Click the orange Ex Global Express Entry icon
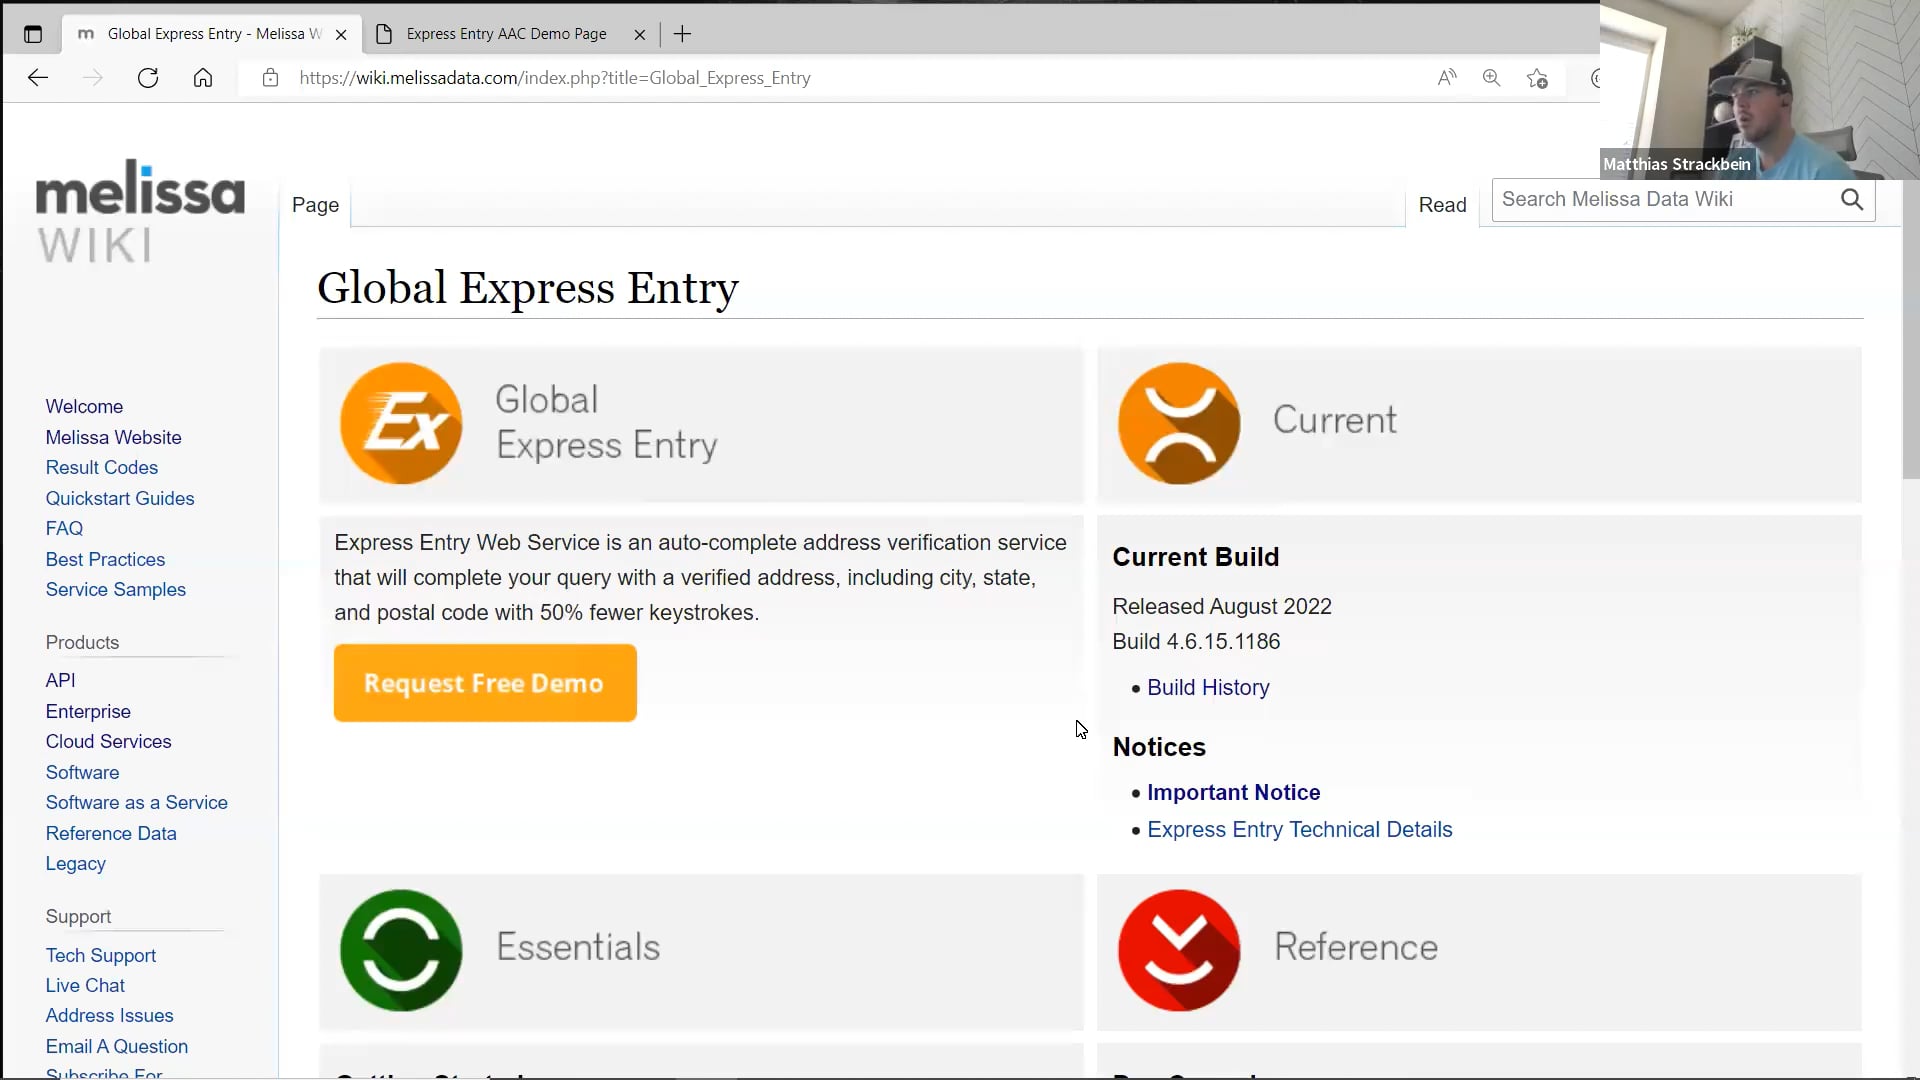The width and height of the screenshot is (1920, 1080). (x=401, y=423)
